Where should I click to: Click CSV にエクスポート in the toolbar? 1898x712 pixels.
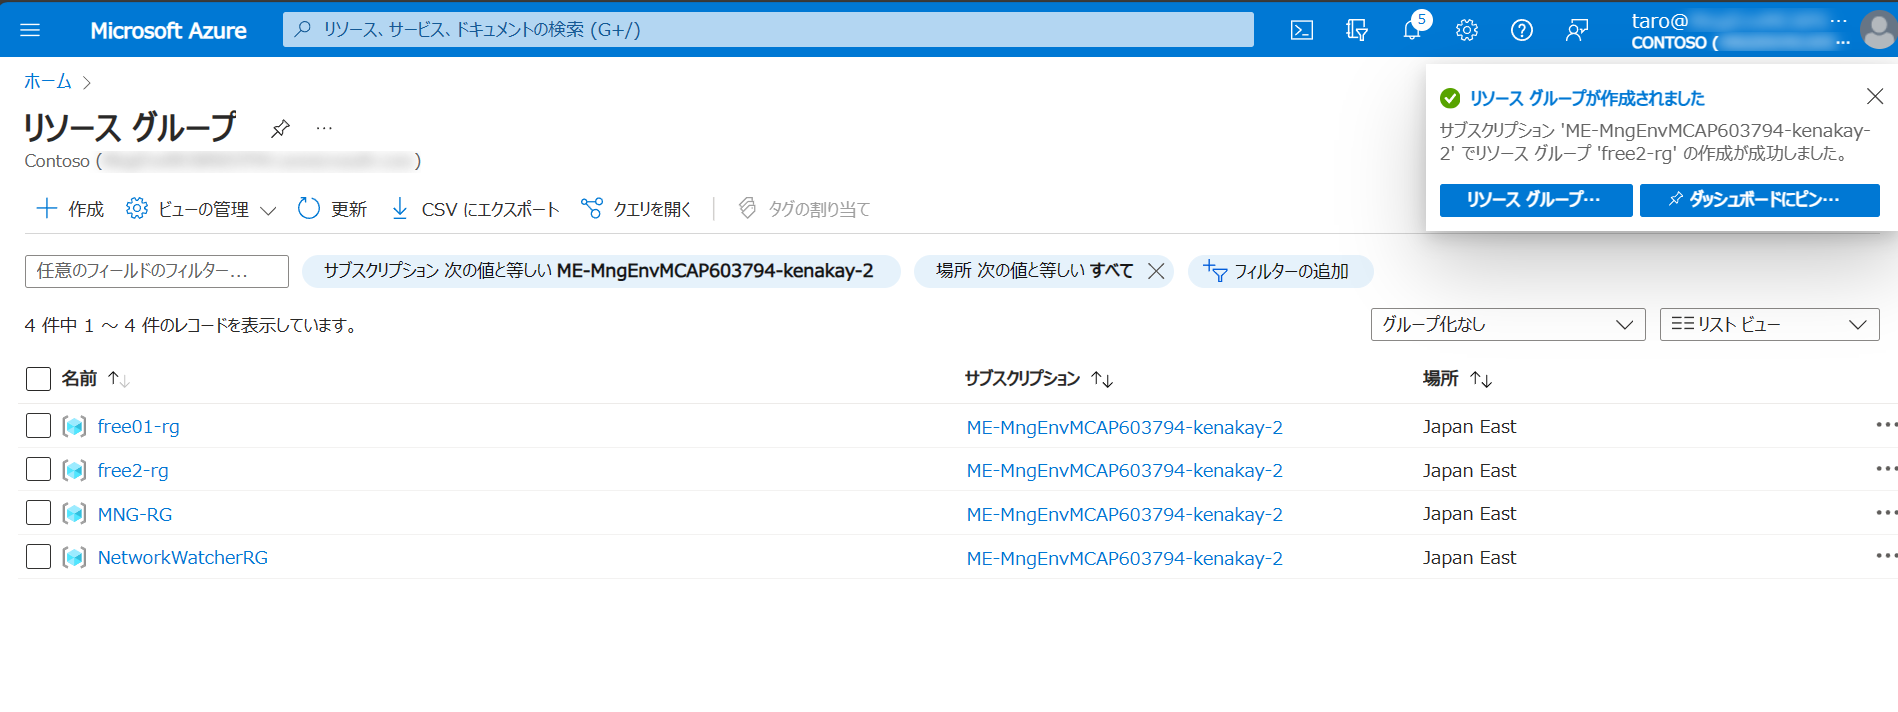pyautogui.click(x=475, y=209)
